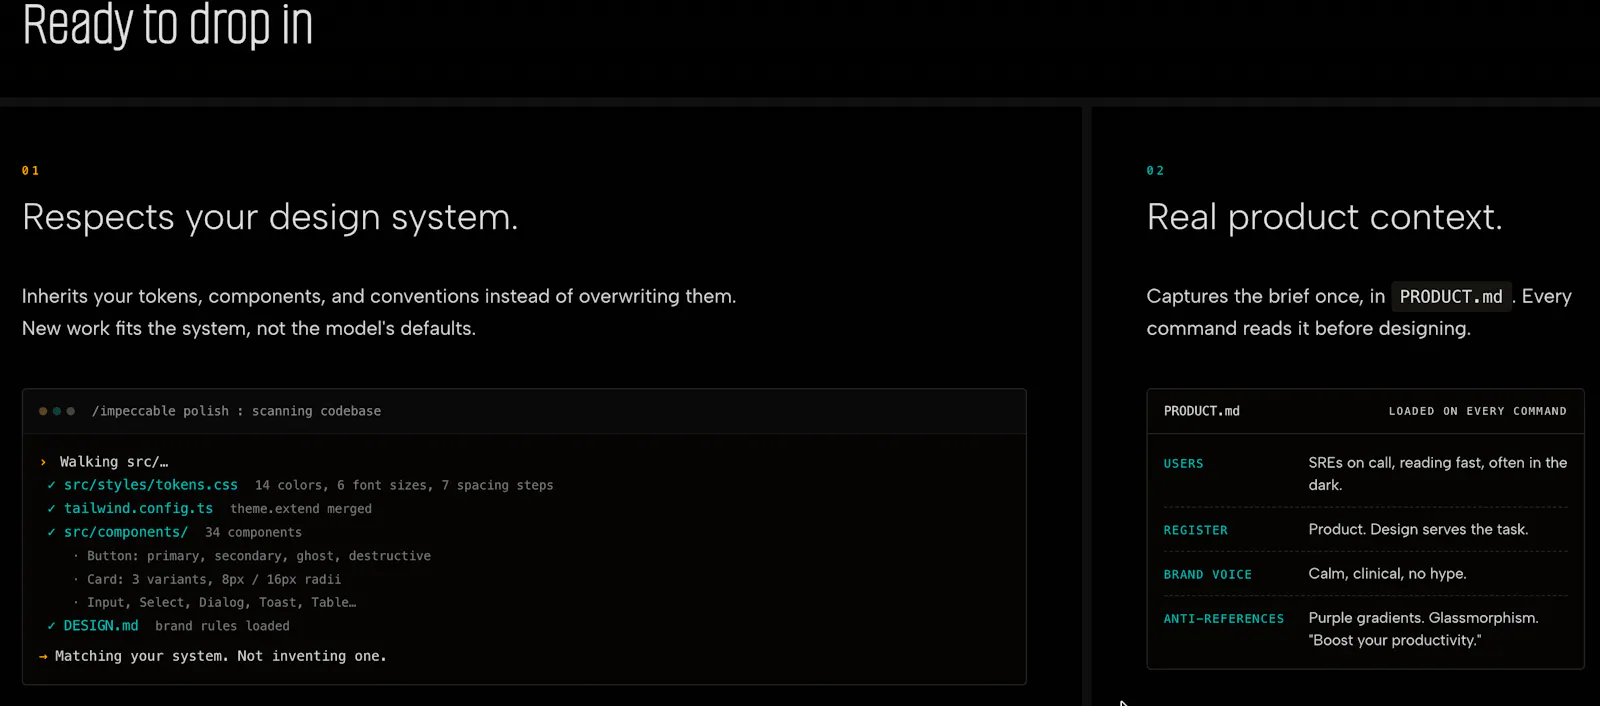
Task: Click the checkmark beside 'src/components/'
Action: coord(51,532)
